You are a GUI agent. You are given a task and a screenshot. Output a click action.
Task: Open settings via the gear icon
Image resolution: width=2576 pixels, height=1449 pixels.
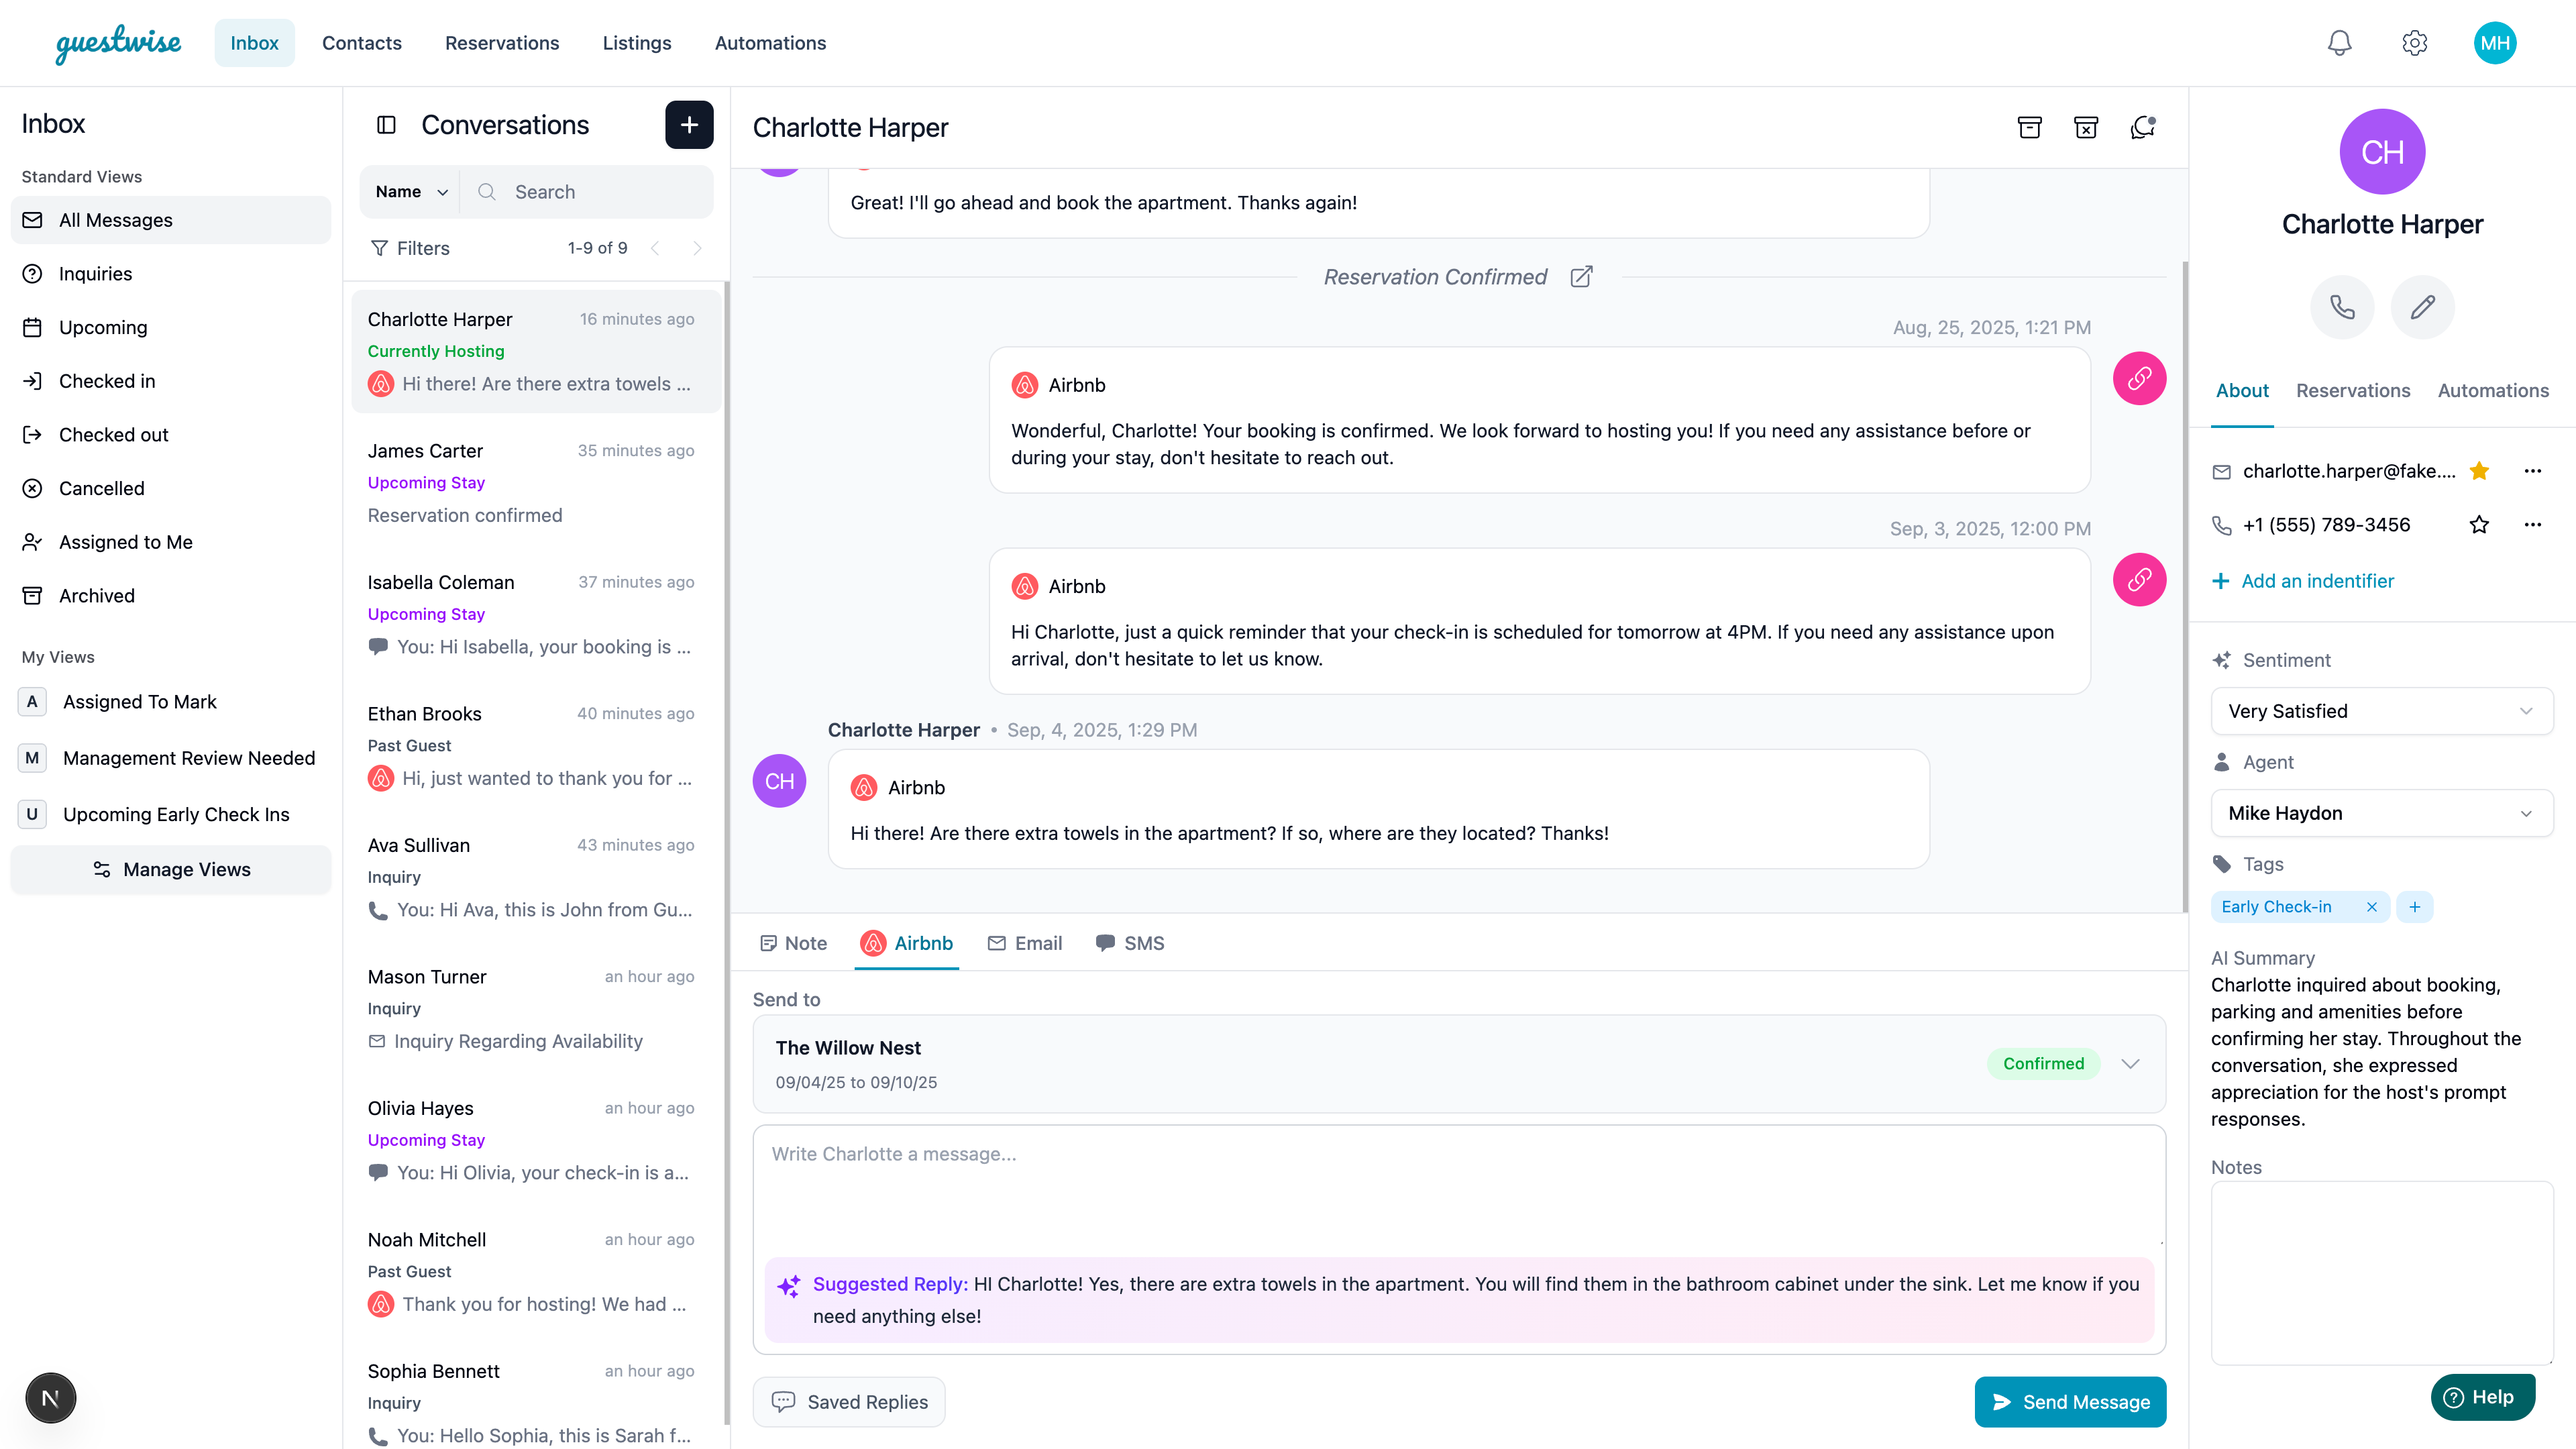tap(2414, 43)
